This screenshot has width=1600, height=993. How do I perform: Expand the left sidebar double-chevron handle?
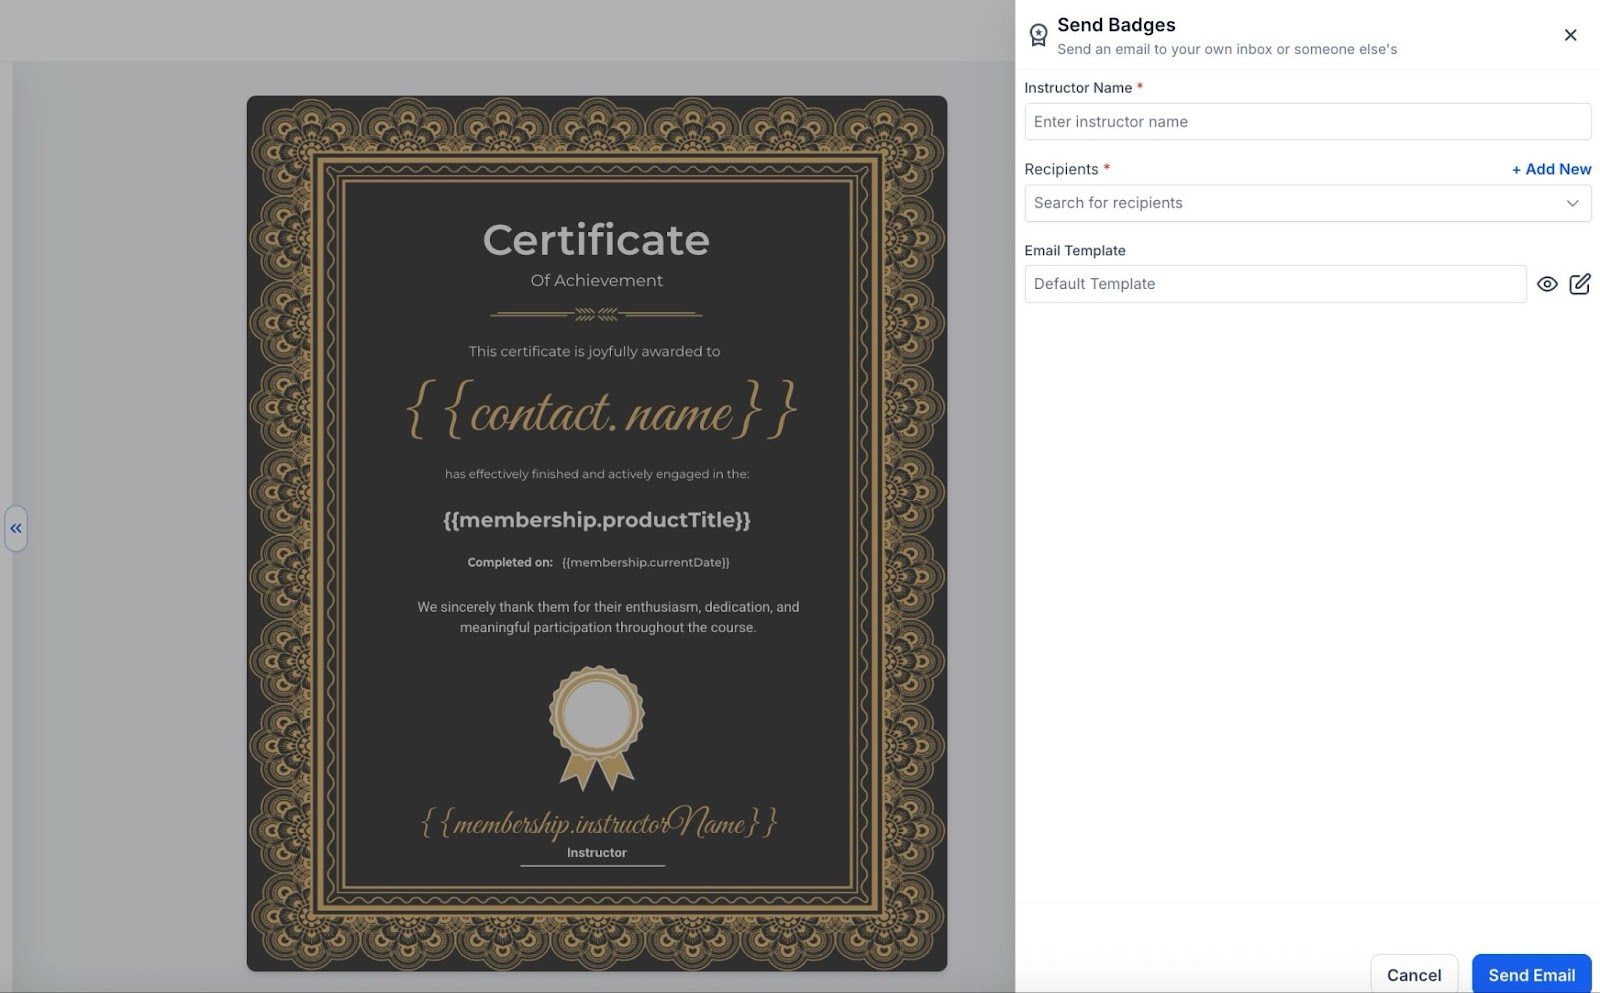(16, 528)
